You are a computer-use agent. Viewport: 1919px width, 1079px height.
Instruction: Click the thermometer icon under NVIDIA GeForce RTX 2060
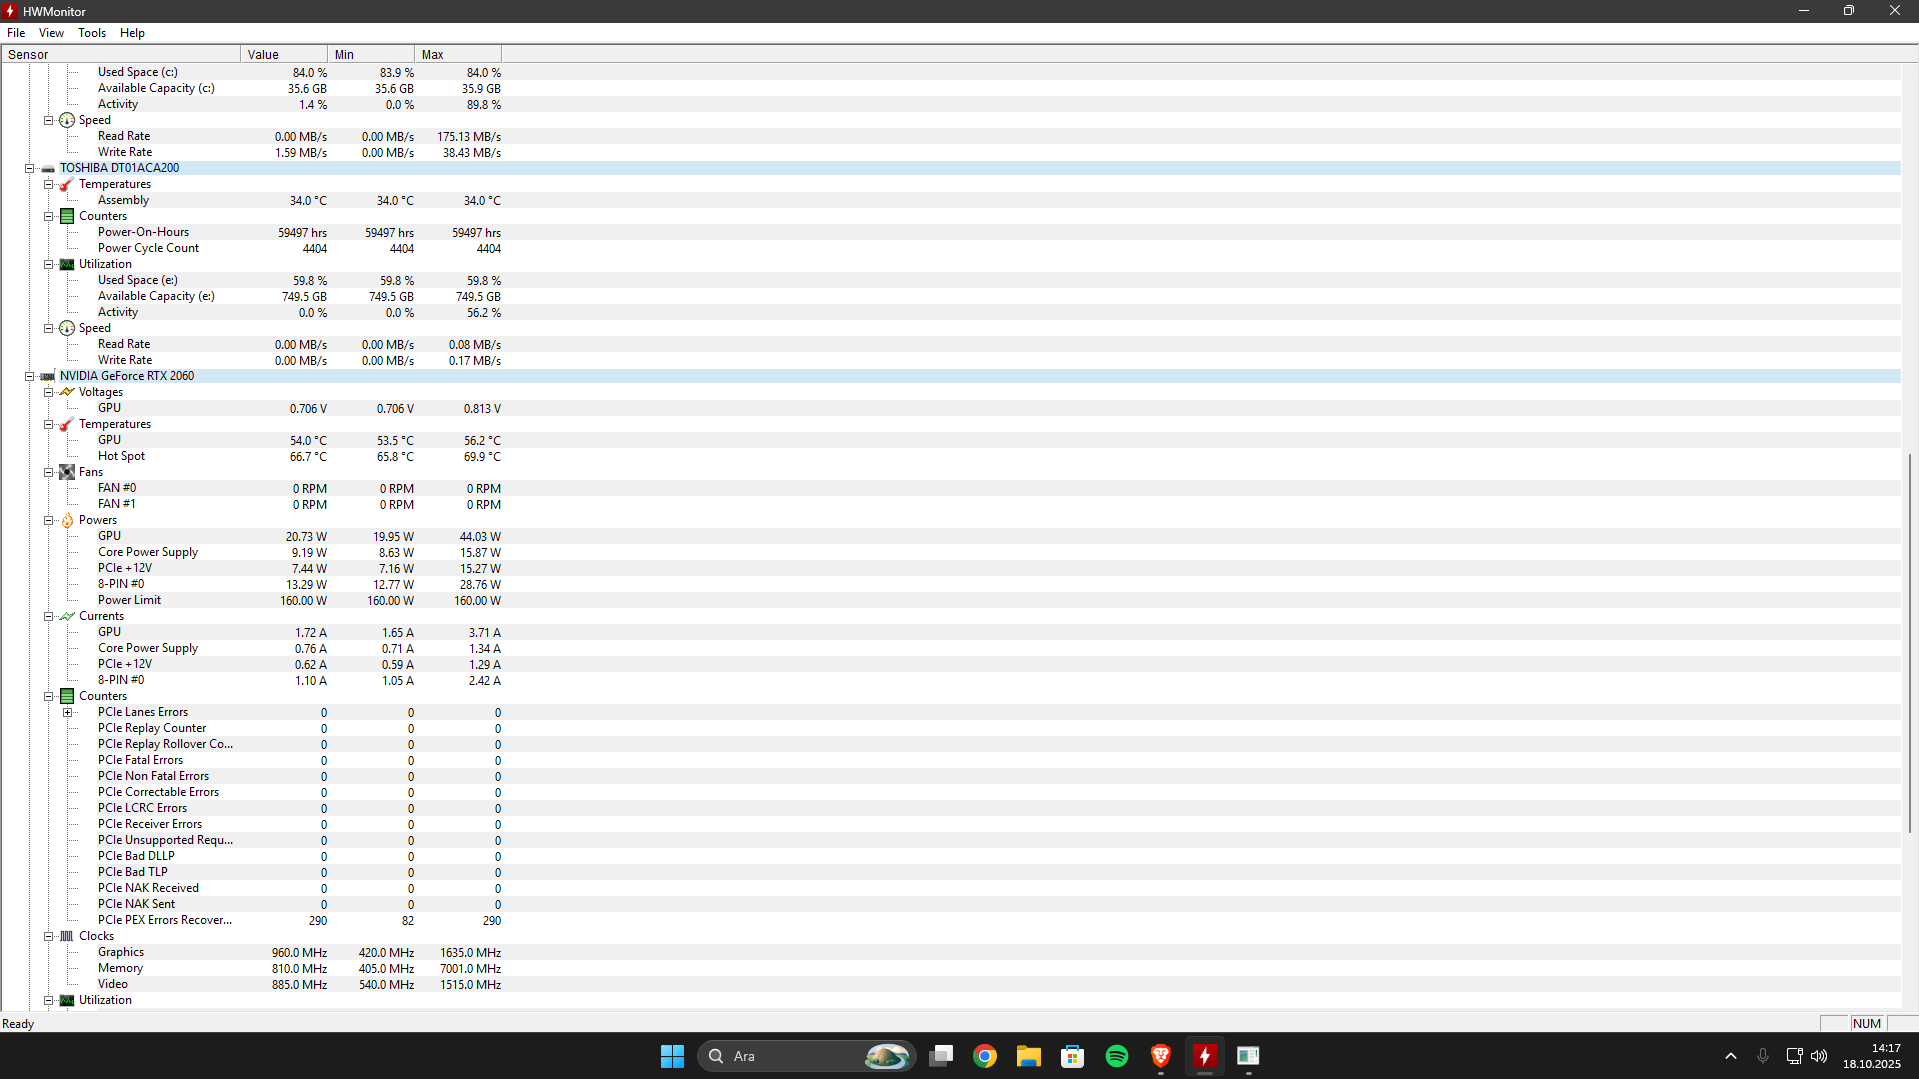point(66,424)
